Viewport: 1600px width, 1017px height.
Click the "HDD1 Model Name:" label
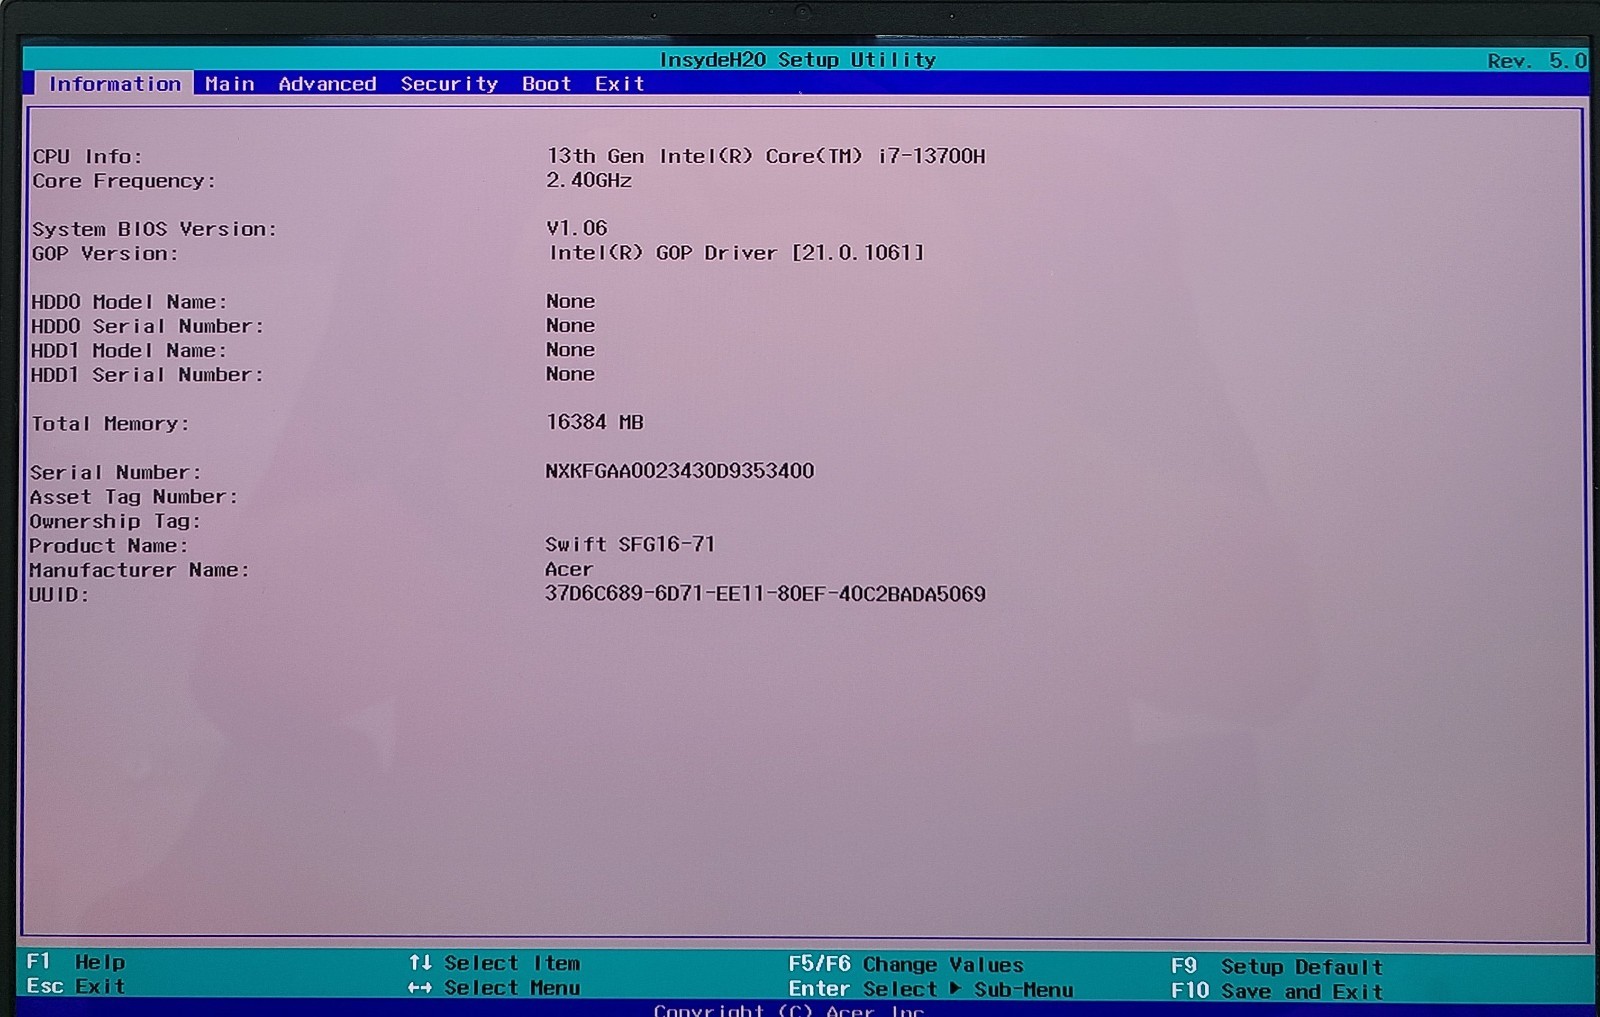tap(129, 351)
